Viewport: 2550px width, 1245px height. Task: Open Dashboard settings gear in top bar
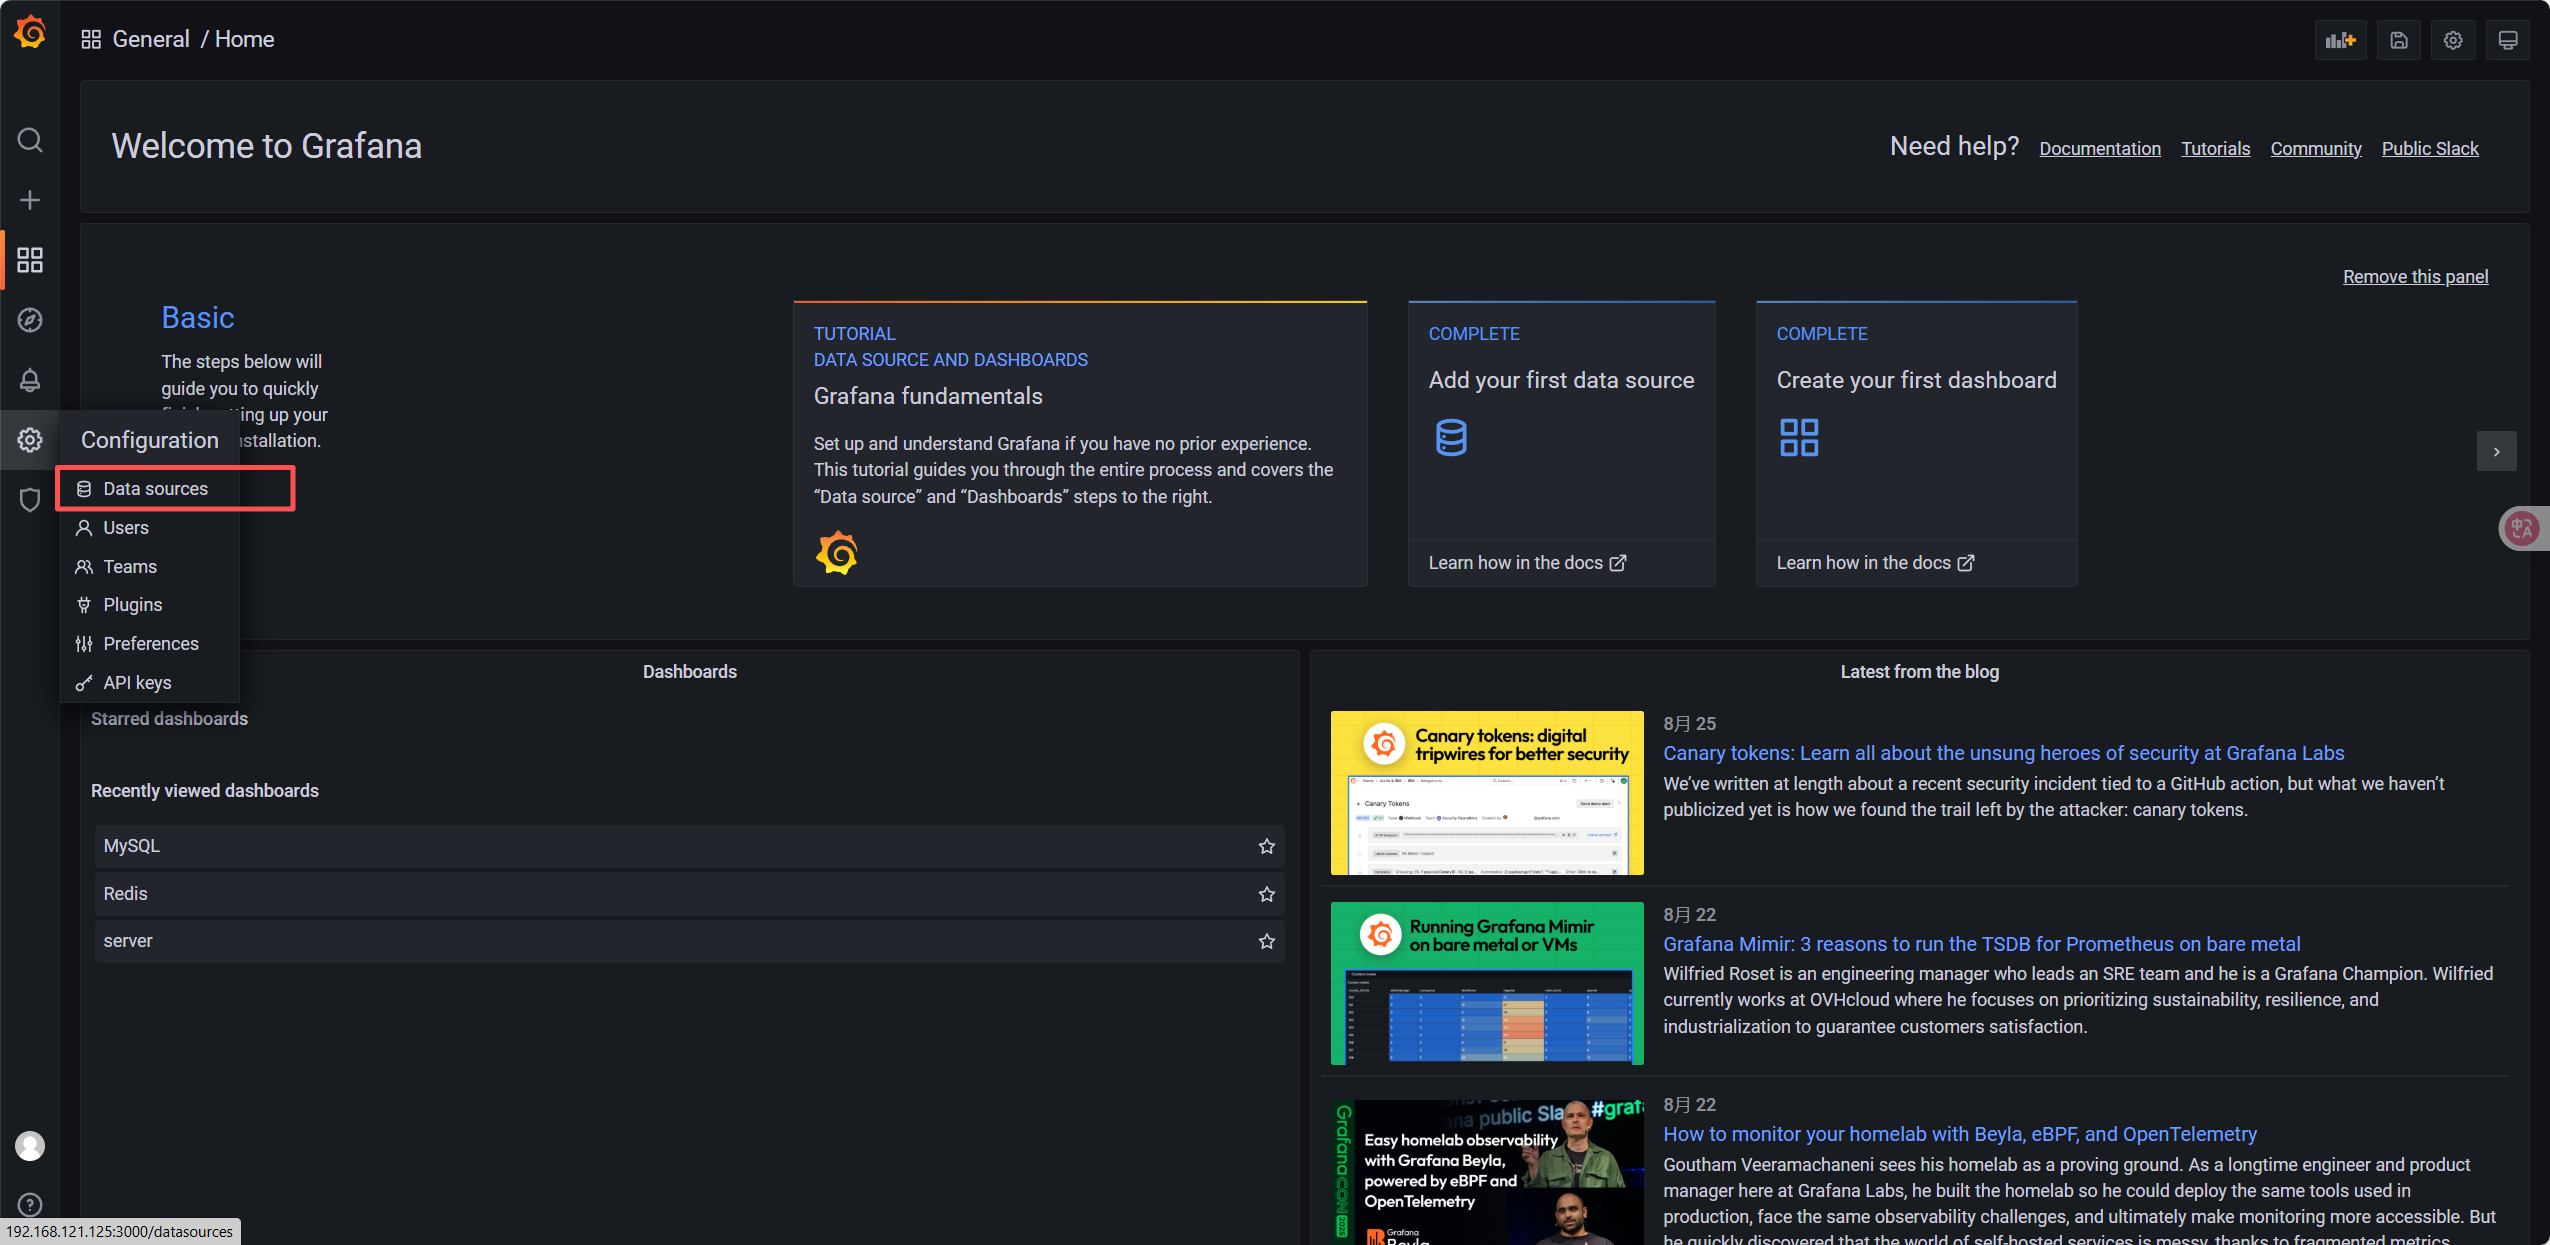[x=2453, y=40]
